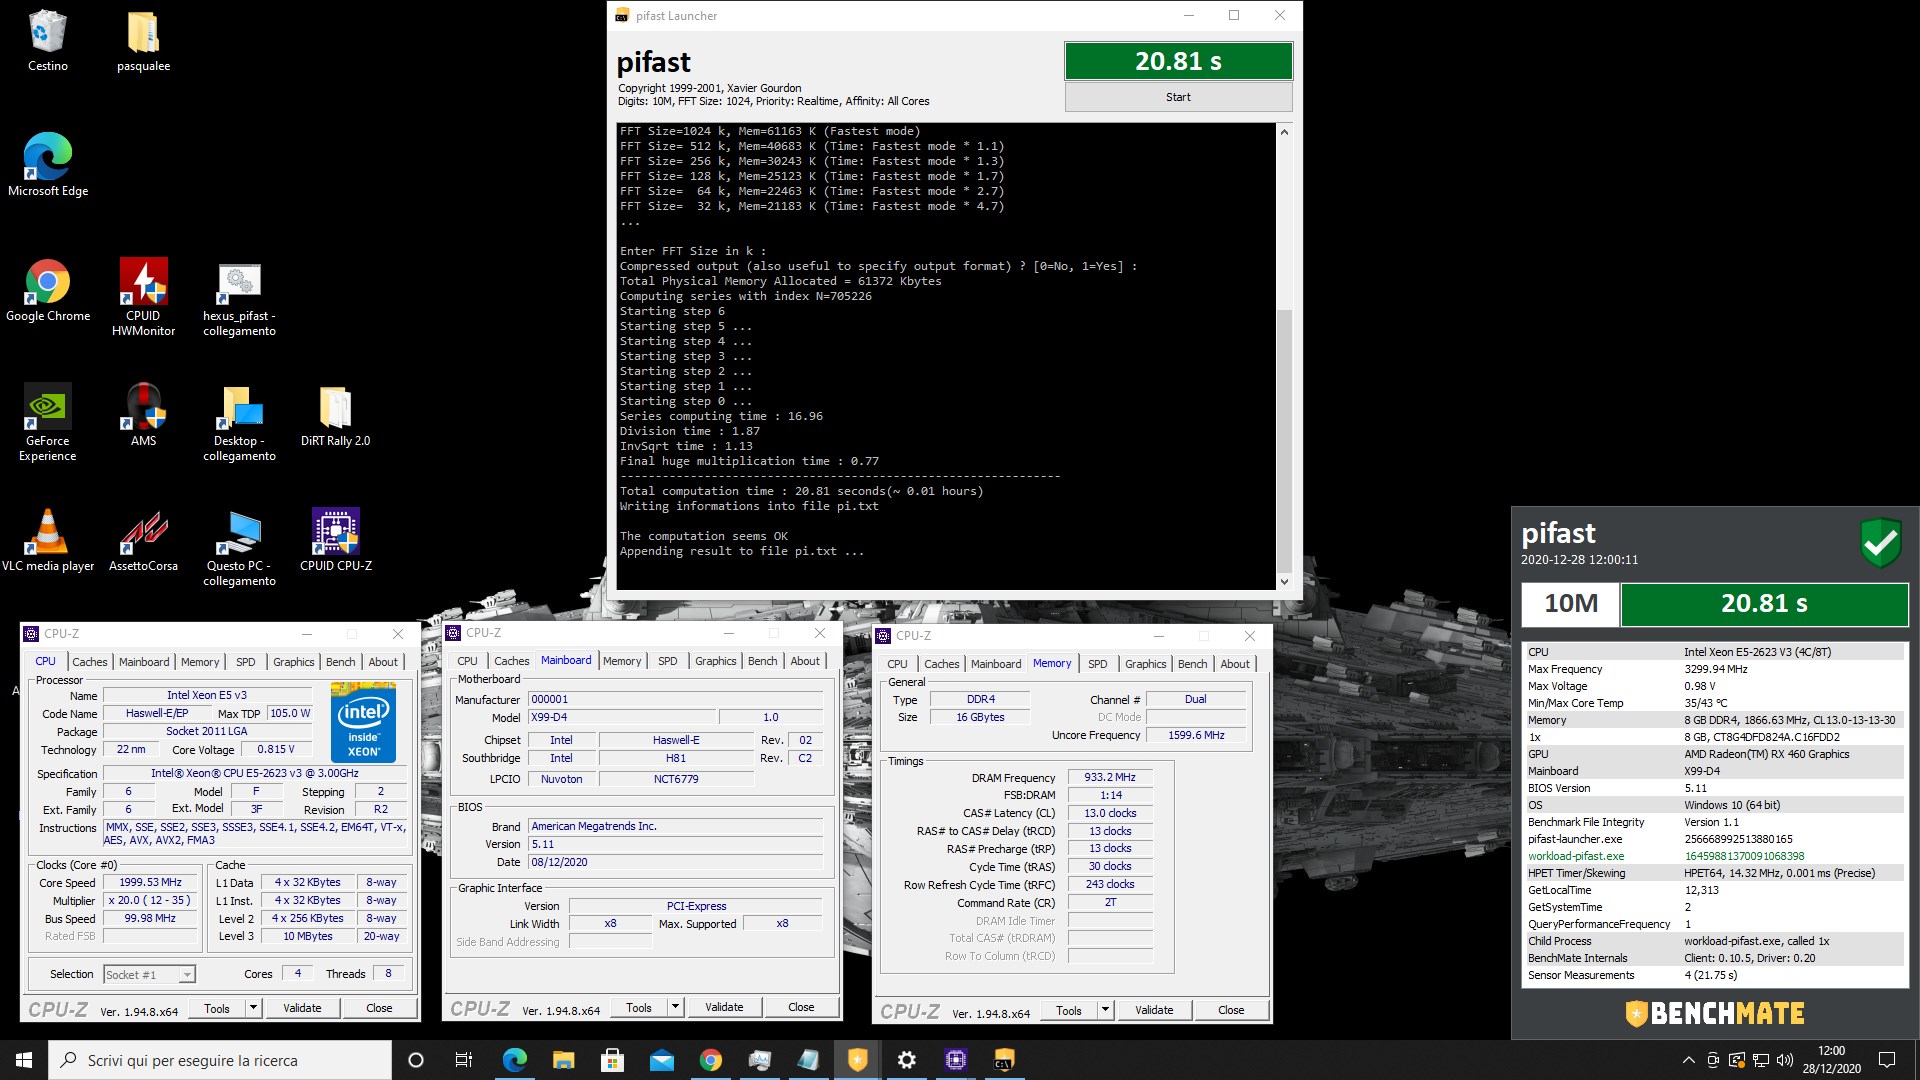Open the AMS desktop shortcut
This screenshot has width=1920, height=1080.
coord(143,415)
